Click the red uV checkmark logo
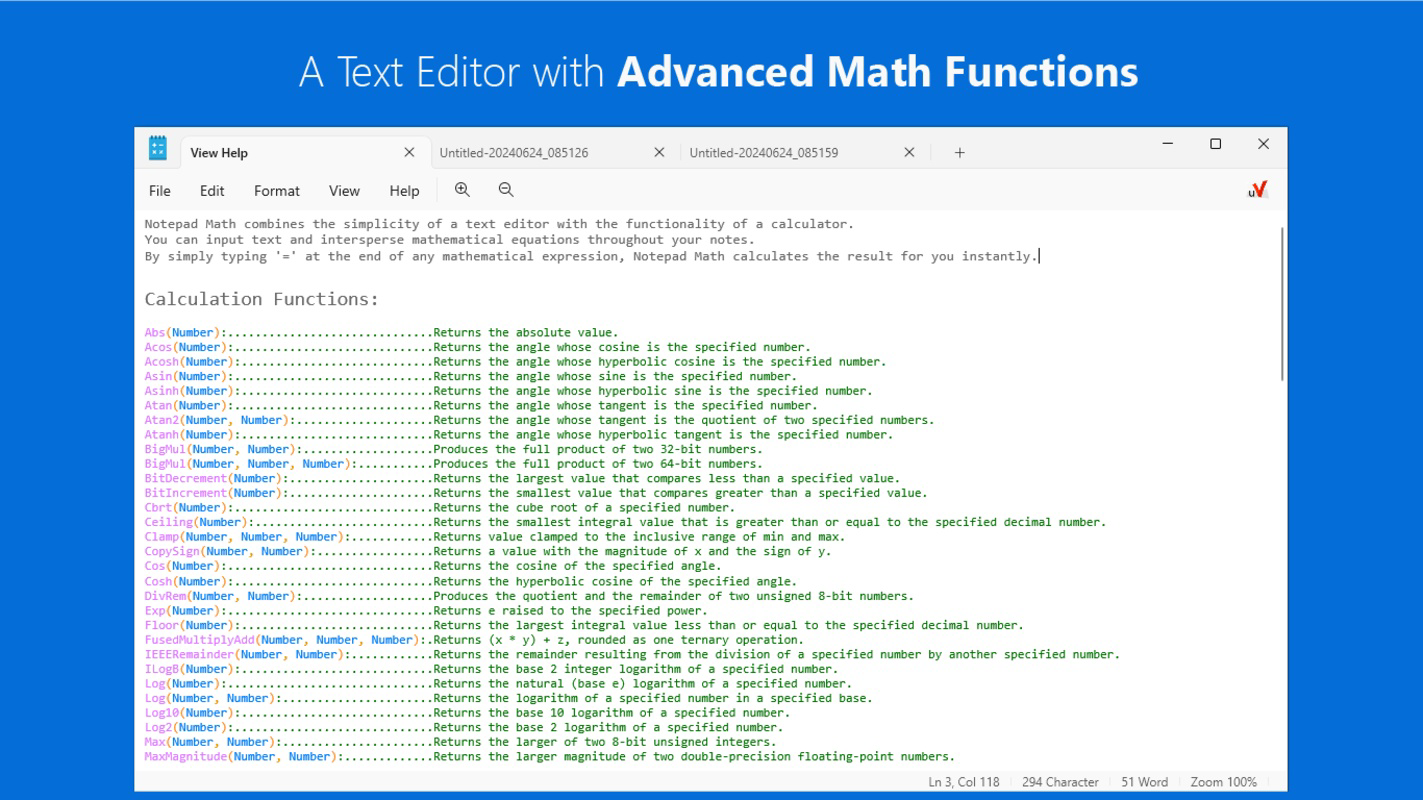Viewport: 1423px width, 800px height. pyautogui.click(x=1259, y=188)
